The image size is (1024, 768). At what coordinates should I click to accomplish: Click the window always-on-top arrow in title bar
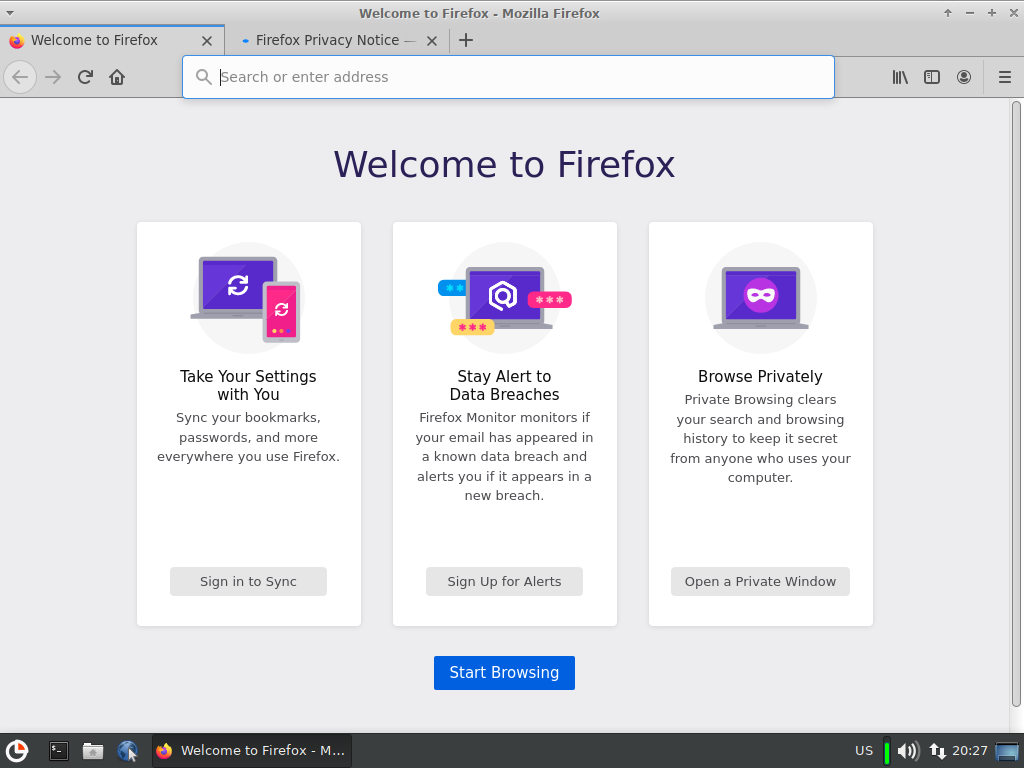948,13
